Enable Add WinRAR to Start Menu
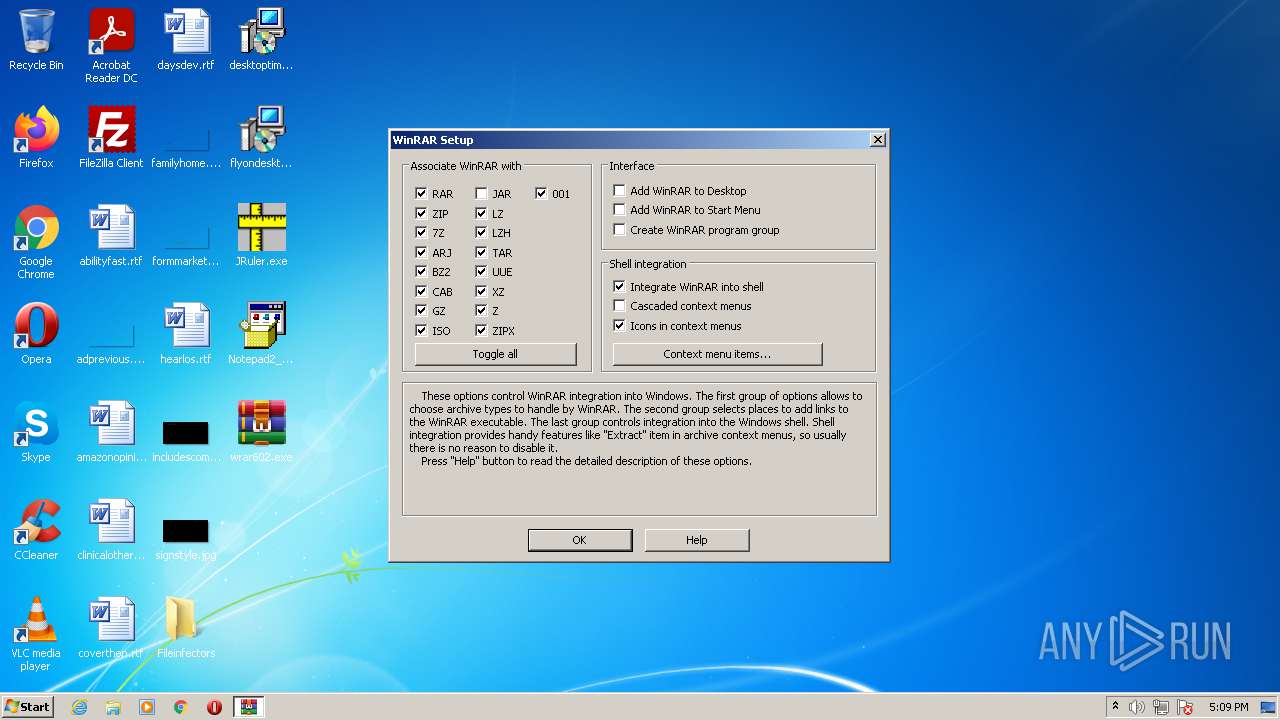This screenshot has width=1280, height=720. pyautogui.click(x=619, y=210)
